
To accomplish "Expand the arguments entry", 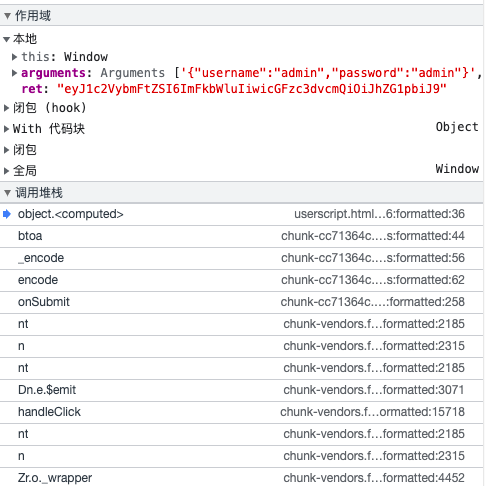I will click(14, 73).
